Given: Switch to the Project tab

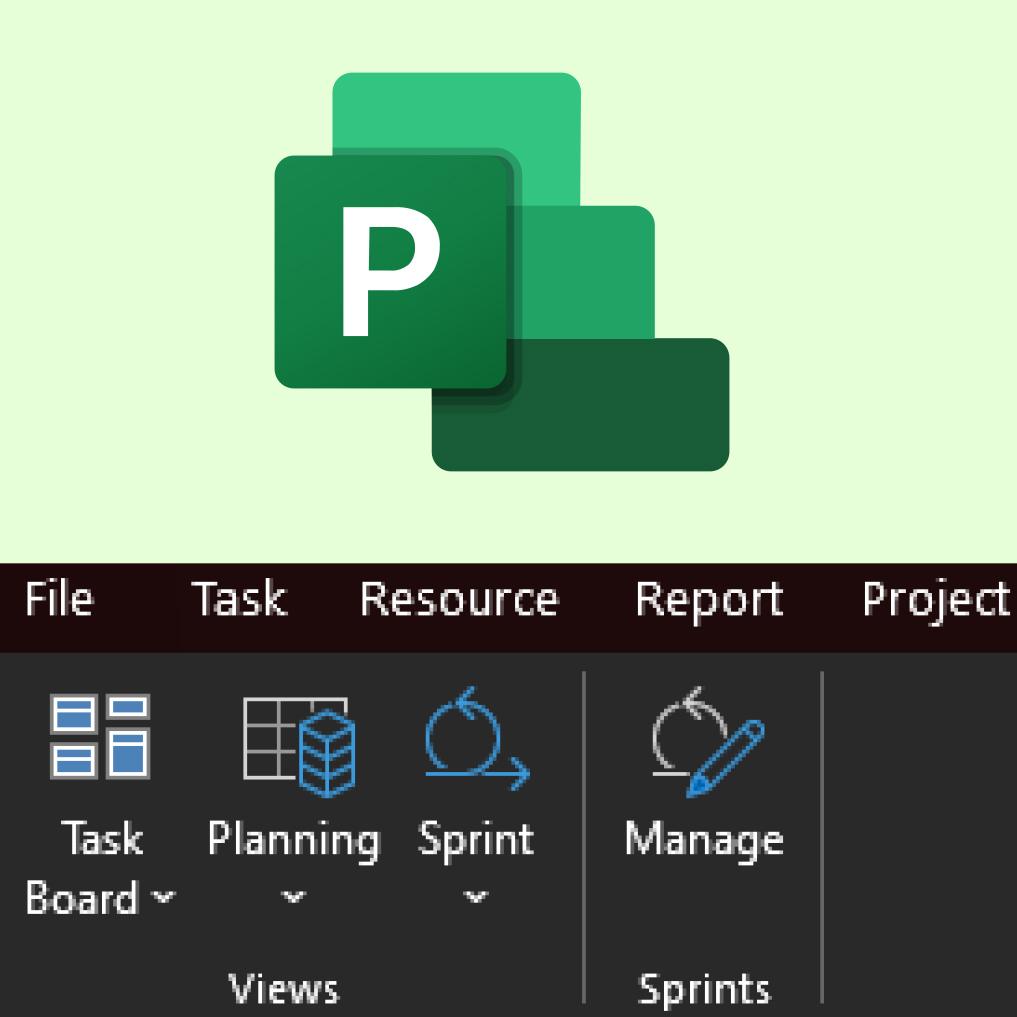Looking at the screenshot, I should click(x=936, y=601).
